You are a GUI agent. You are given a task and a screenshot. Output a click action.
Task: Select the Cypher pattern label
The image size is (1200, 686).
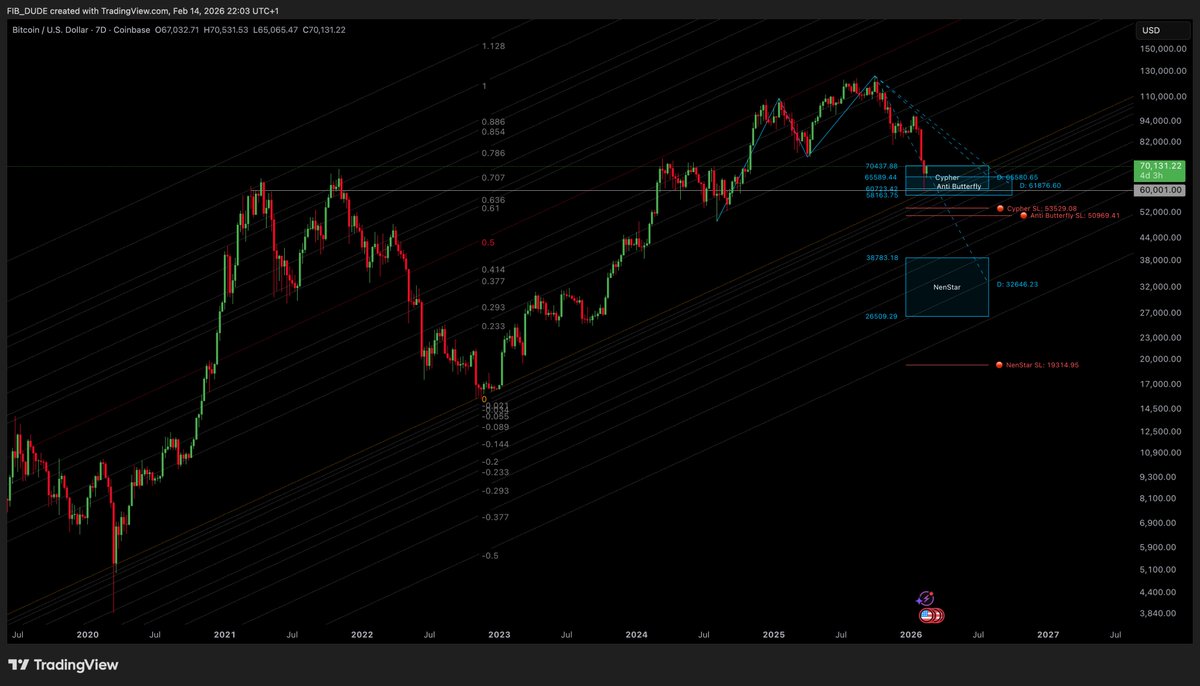tap(947, 177)
